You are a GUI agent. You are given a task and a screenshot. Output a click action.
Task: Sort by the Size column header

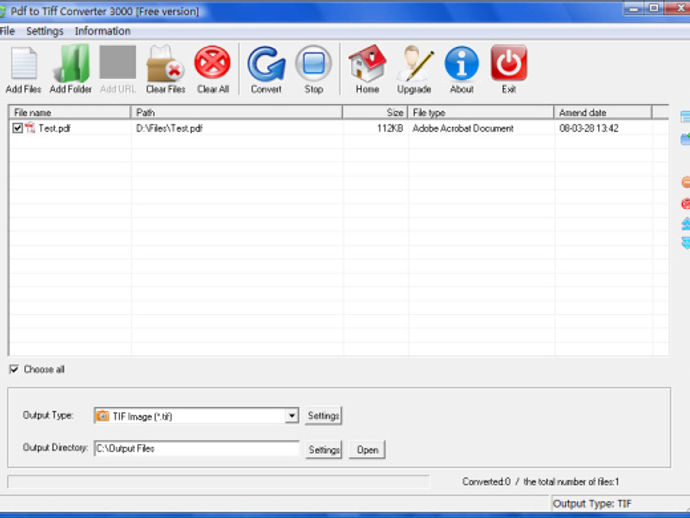[x=375, y=113]
